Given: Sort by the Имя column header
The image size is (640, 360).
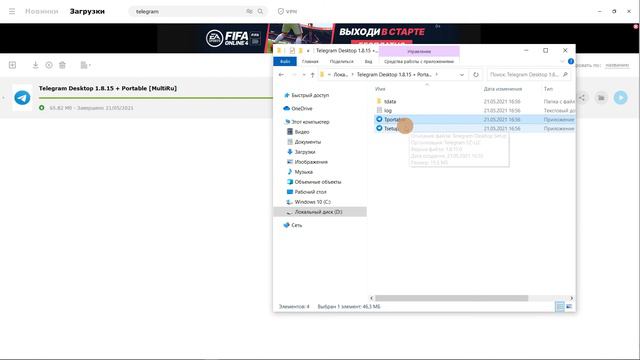Looking at the screenshot, I should 380,89.
